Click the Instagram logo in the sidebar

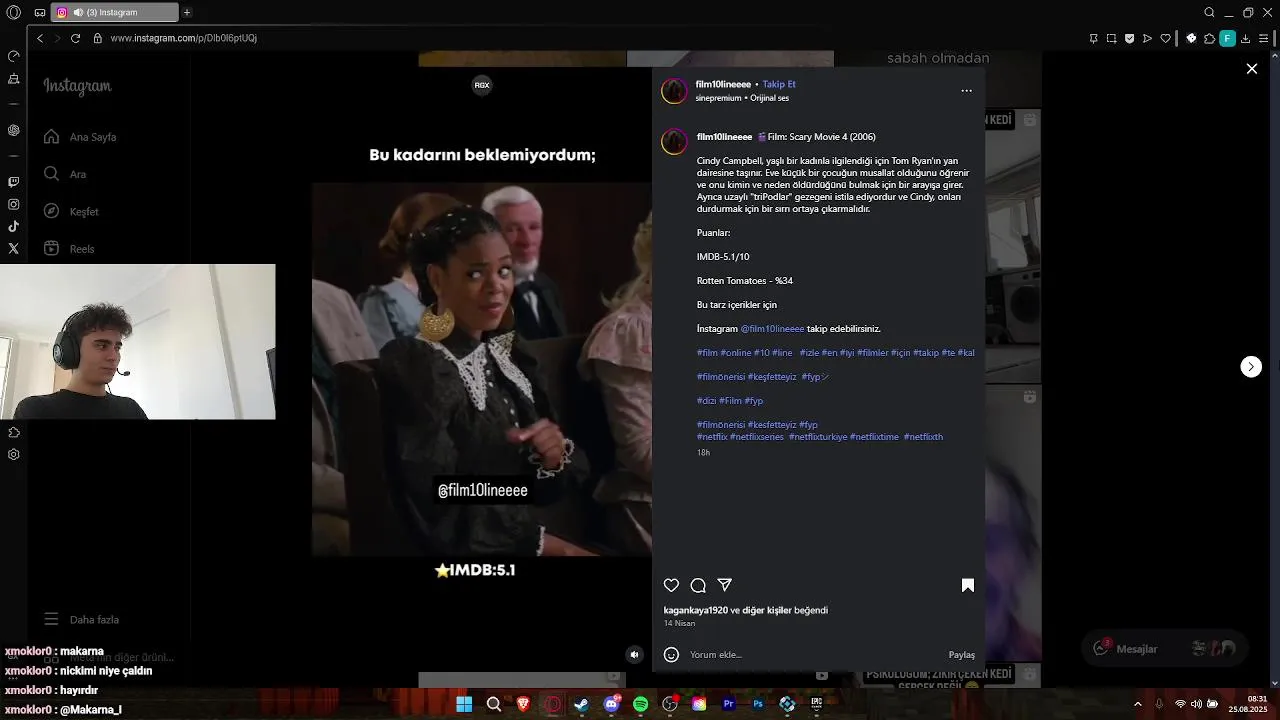tap(77, 86)
